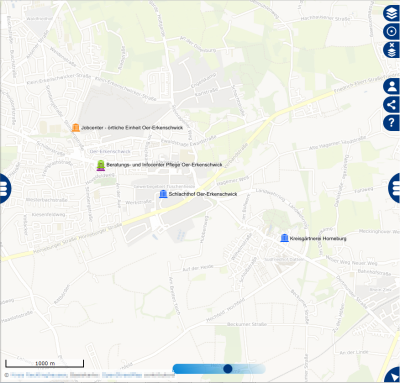Select the orange Jobcenter marker icon
This screenshot has height=383, width=400.
(x=76, y=128)
